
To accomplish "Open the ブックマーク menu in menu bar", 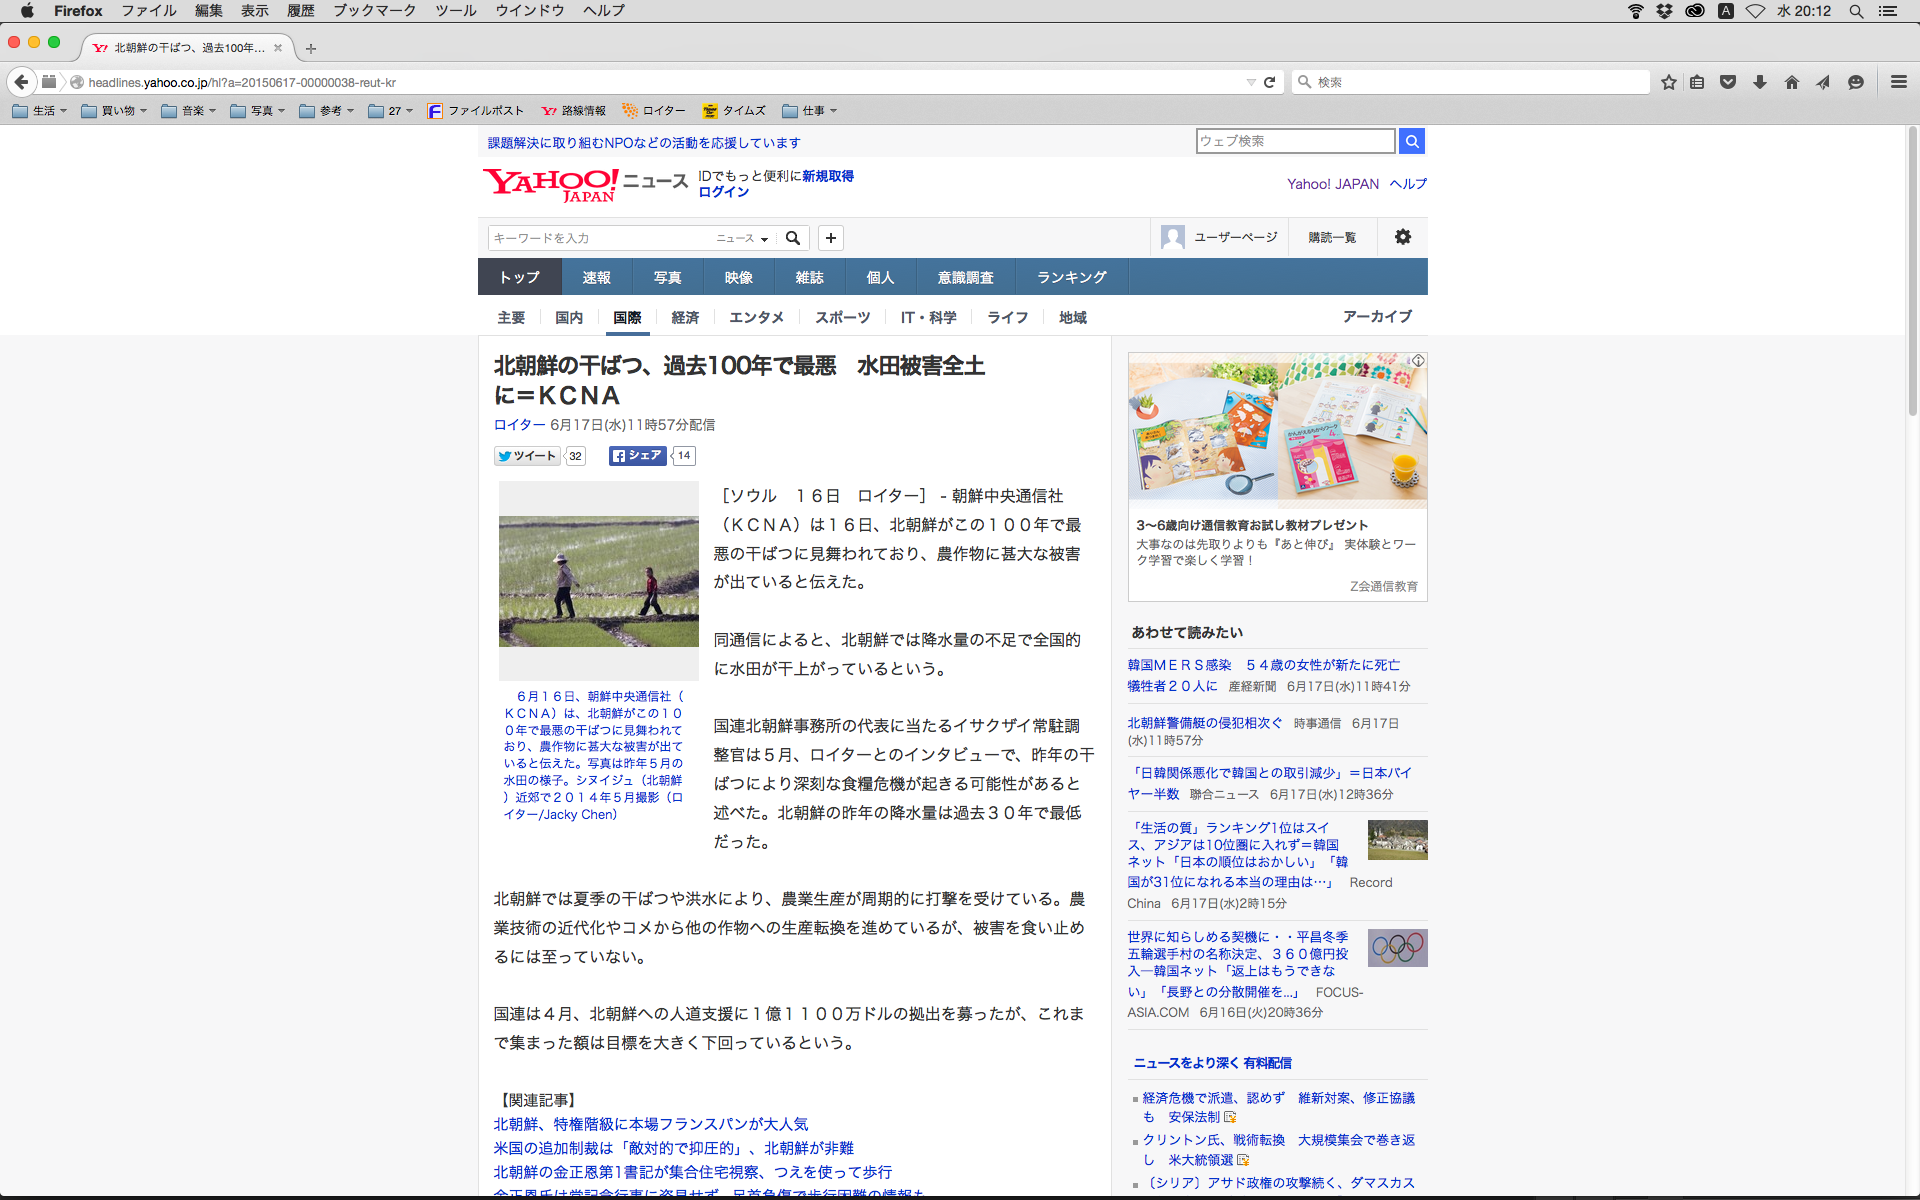I will tap(374, 11).
